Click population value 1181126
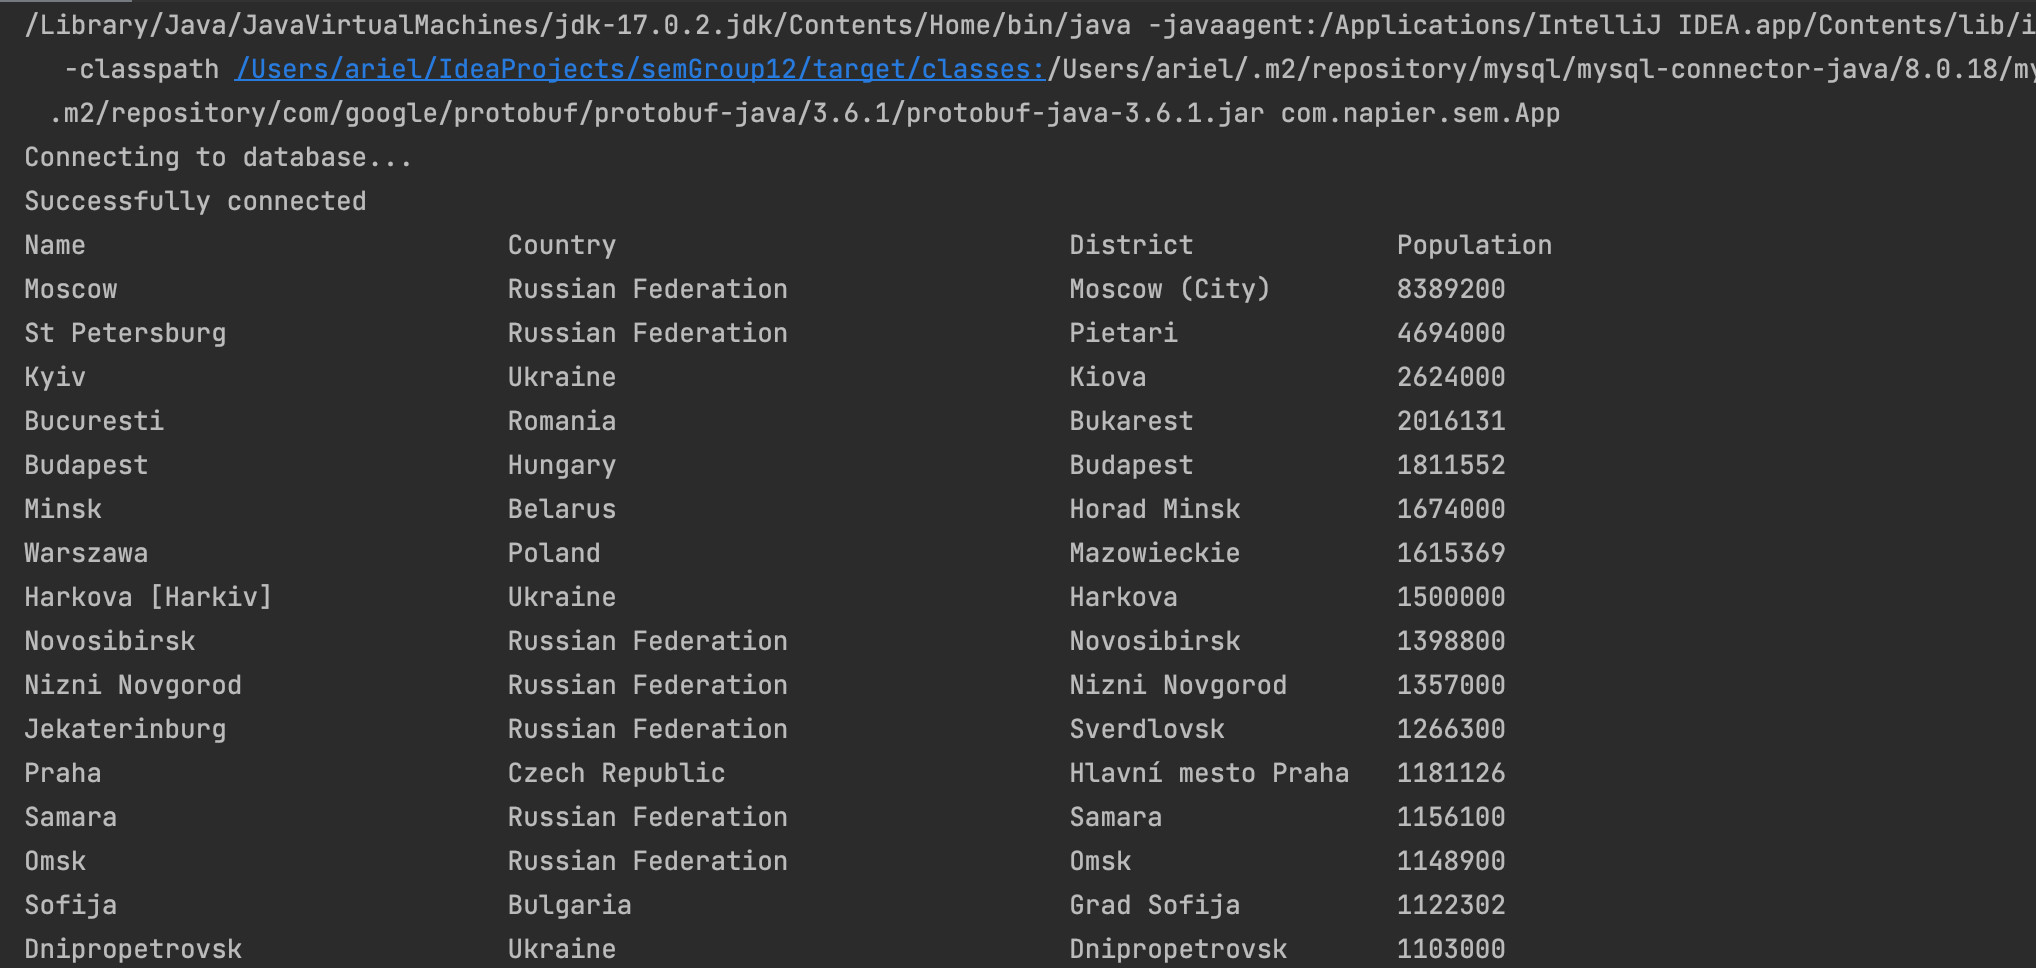2036x968 pixels. click(x=1451, y=773)
